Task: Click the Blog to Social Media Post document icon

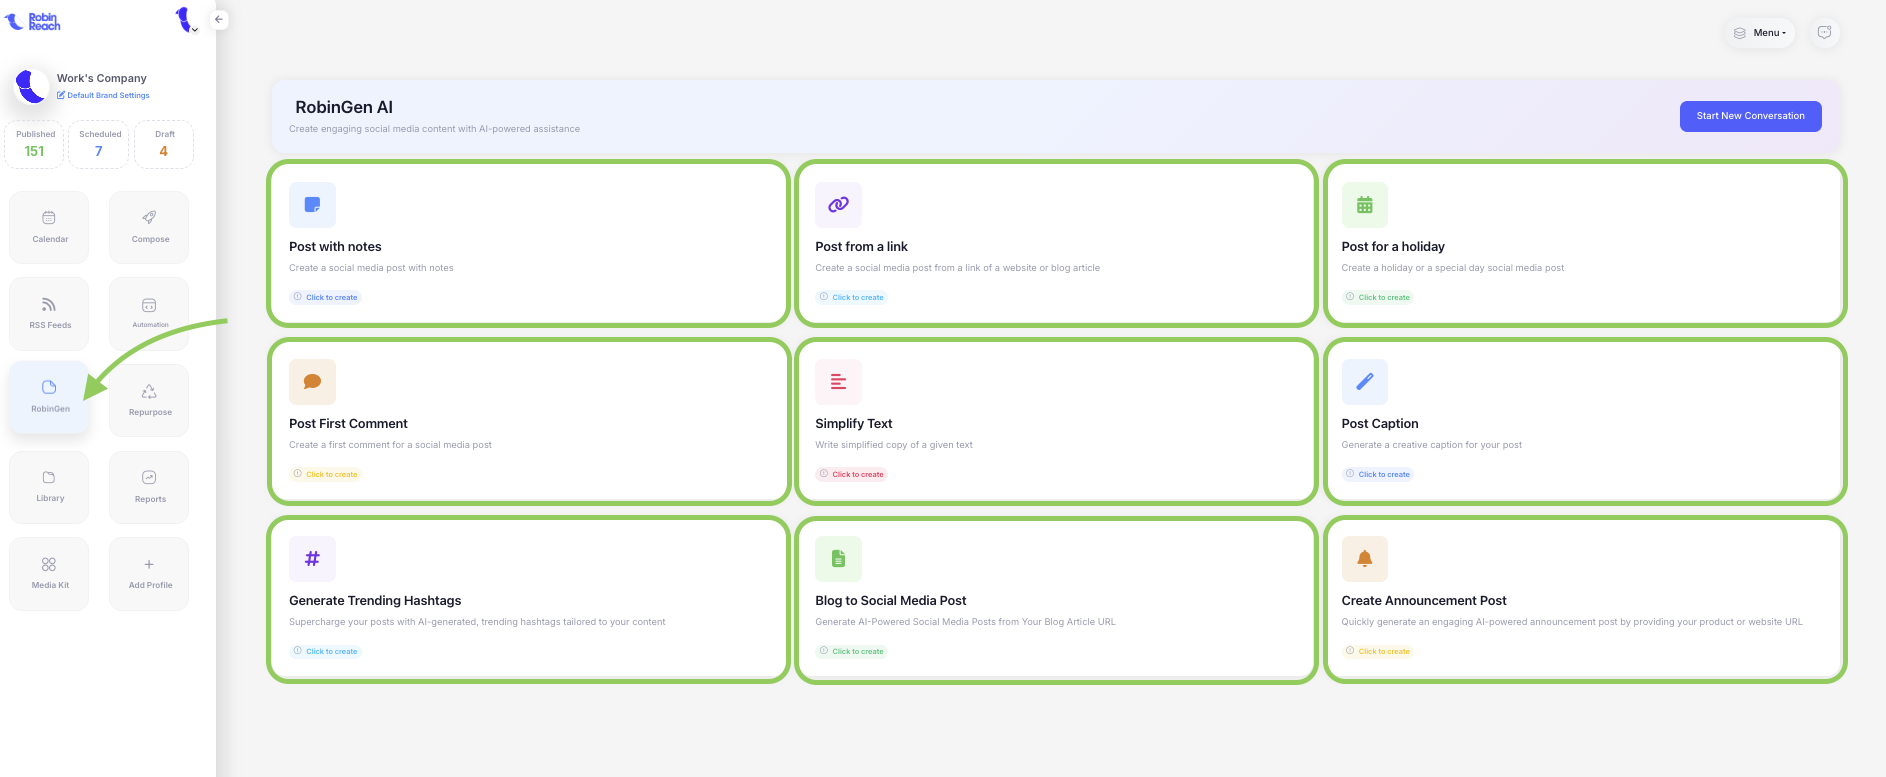Action: [x=838, y=559]
